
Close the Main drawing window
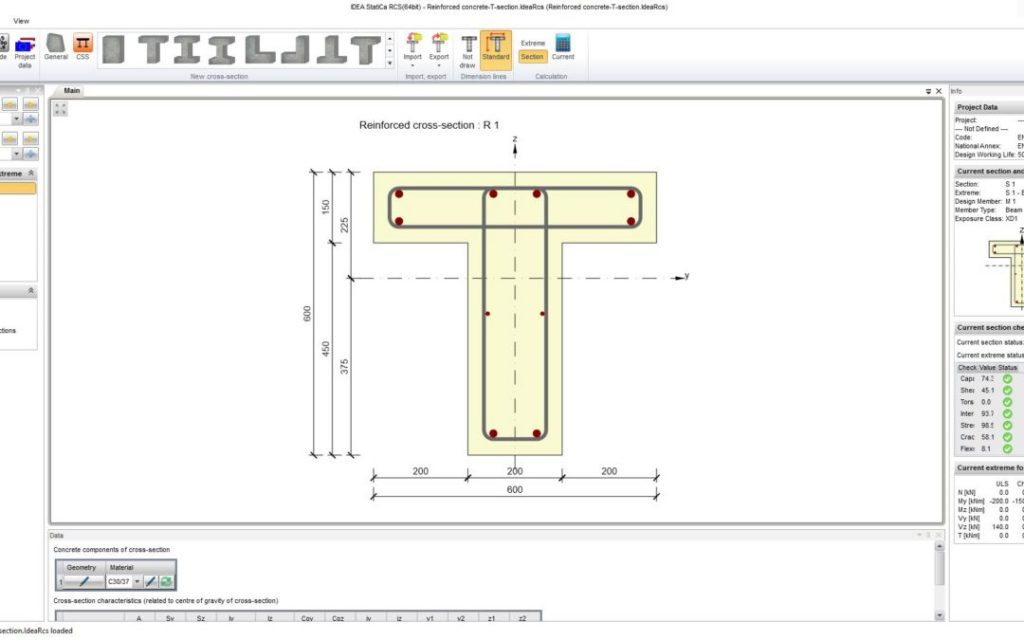939,91
